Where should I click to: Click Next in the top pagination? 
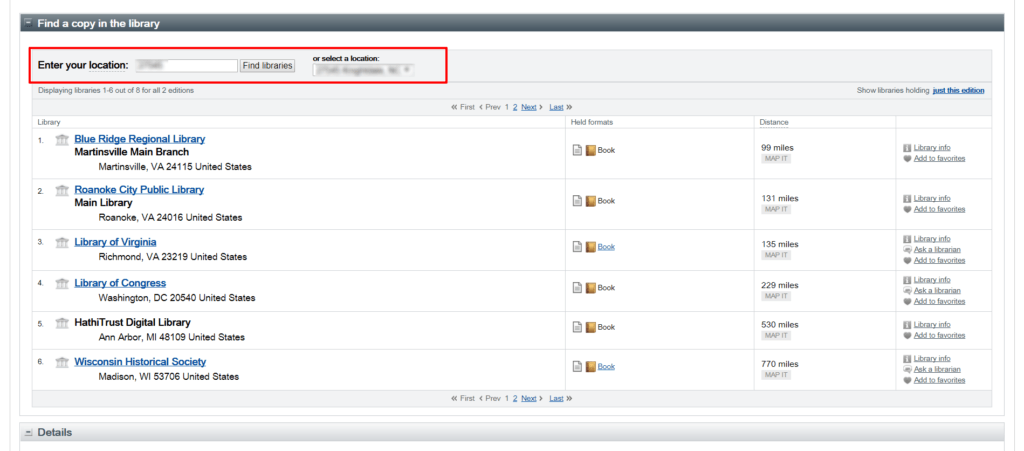point(528,107)
